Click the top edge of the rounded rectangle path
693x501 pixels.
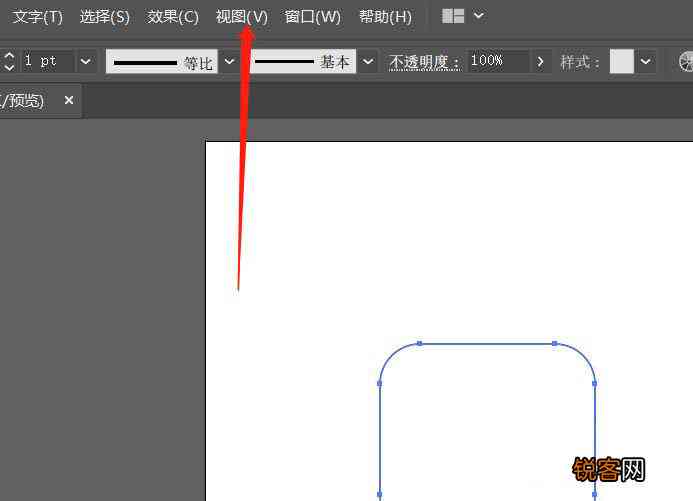point(487,343)
